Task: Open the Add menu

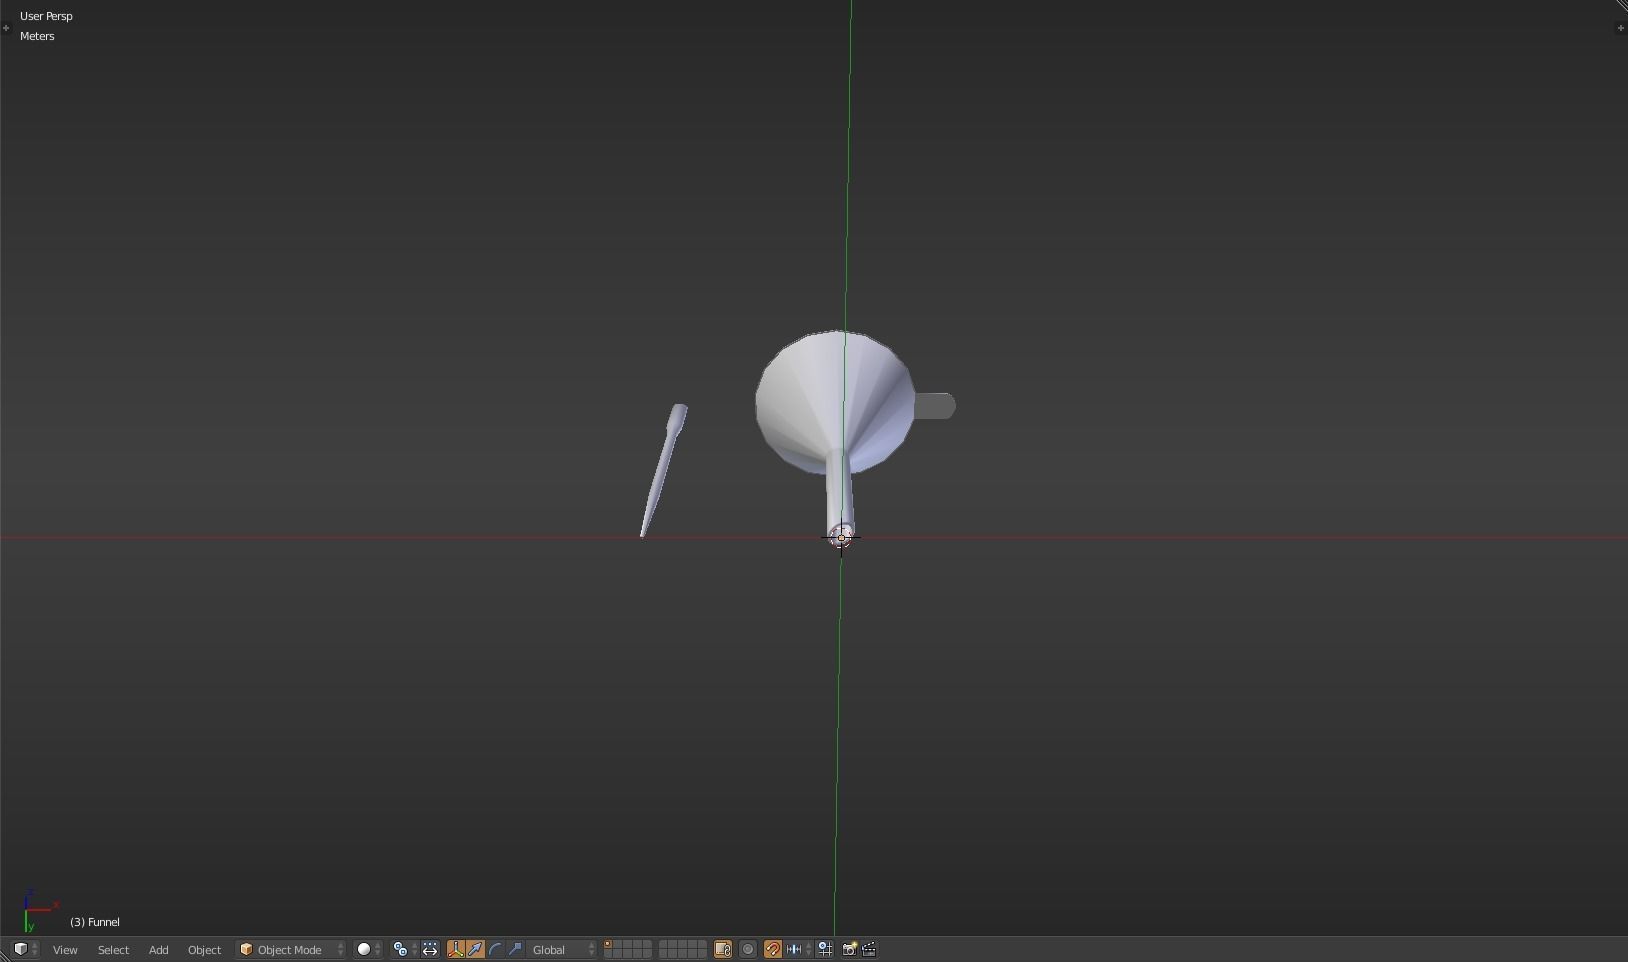Action: (158, 949)
